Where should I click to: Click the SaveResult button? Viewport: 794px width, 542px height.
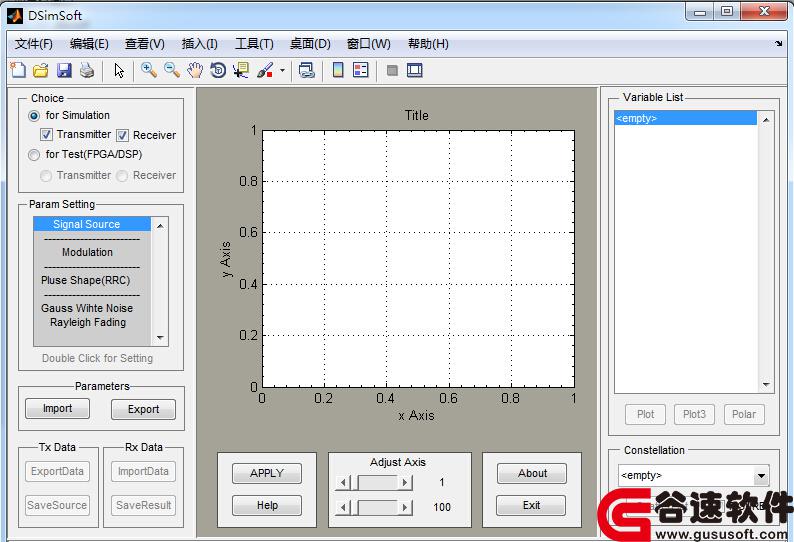pyautogui.click(x=143, y=505)
